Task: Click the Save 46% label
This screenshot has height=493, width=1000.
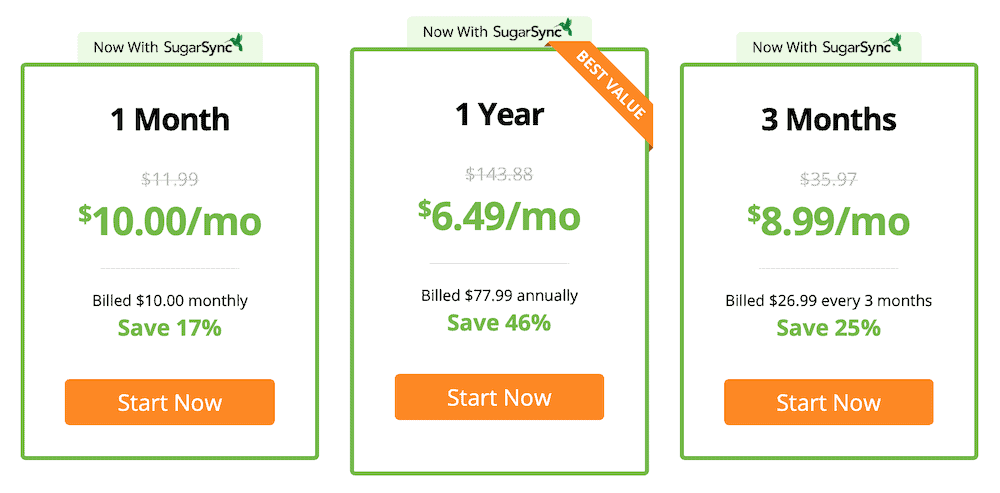Action: [499, 322]
